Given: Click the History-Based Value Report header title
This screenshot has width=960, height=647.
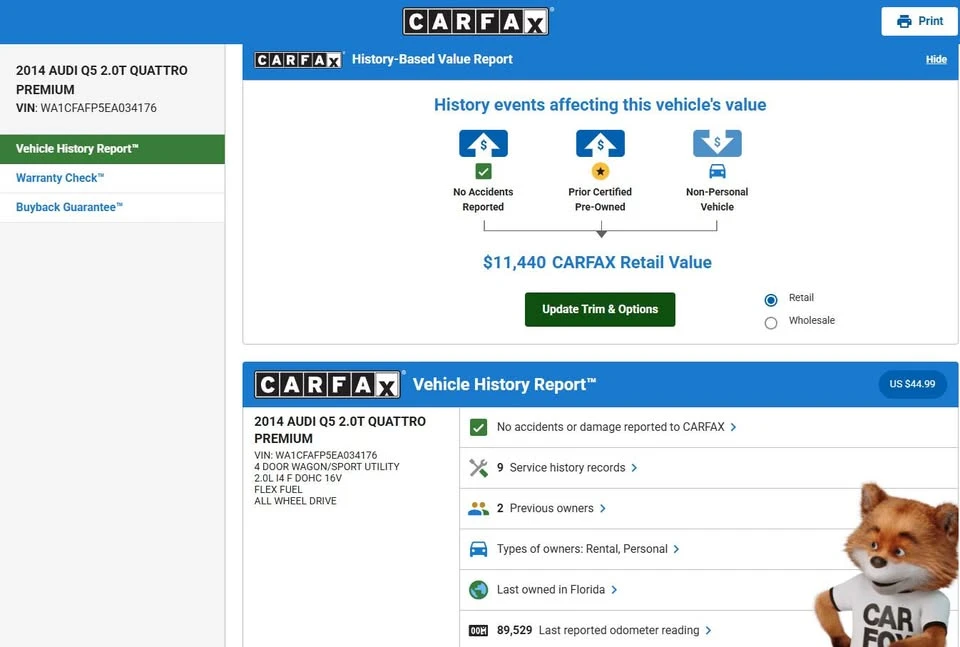Looking at the screenshot, I should 432,59.
